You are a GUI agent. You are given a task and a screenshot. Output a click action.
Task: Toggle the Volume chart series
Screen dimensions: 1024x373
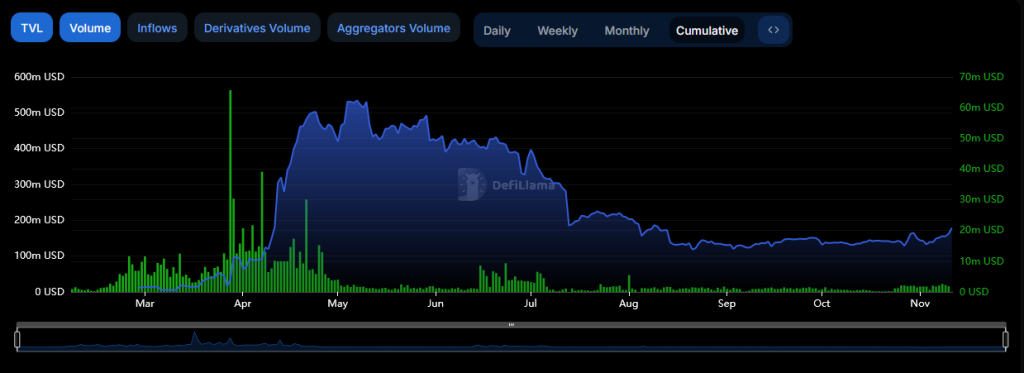pos(90,27)
